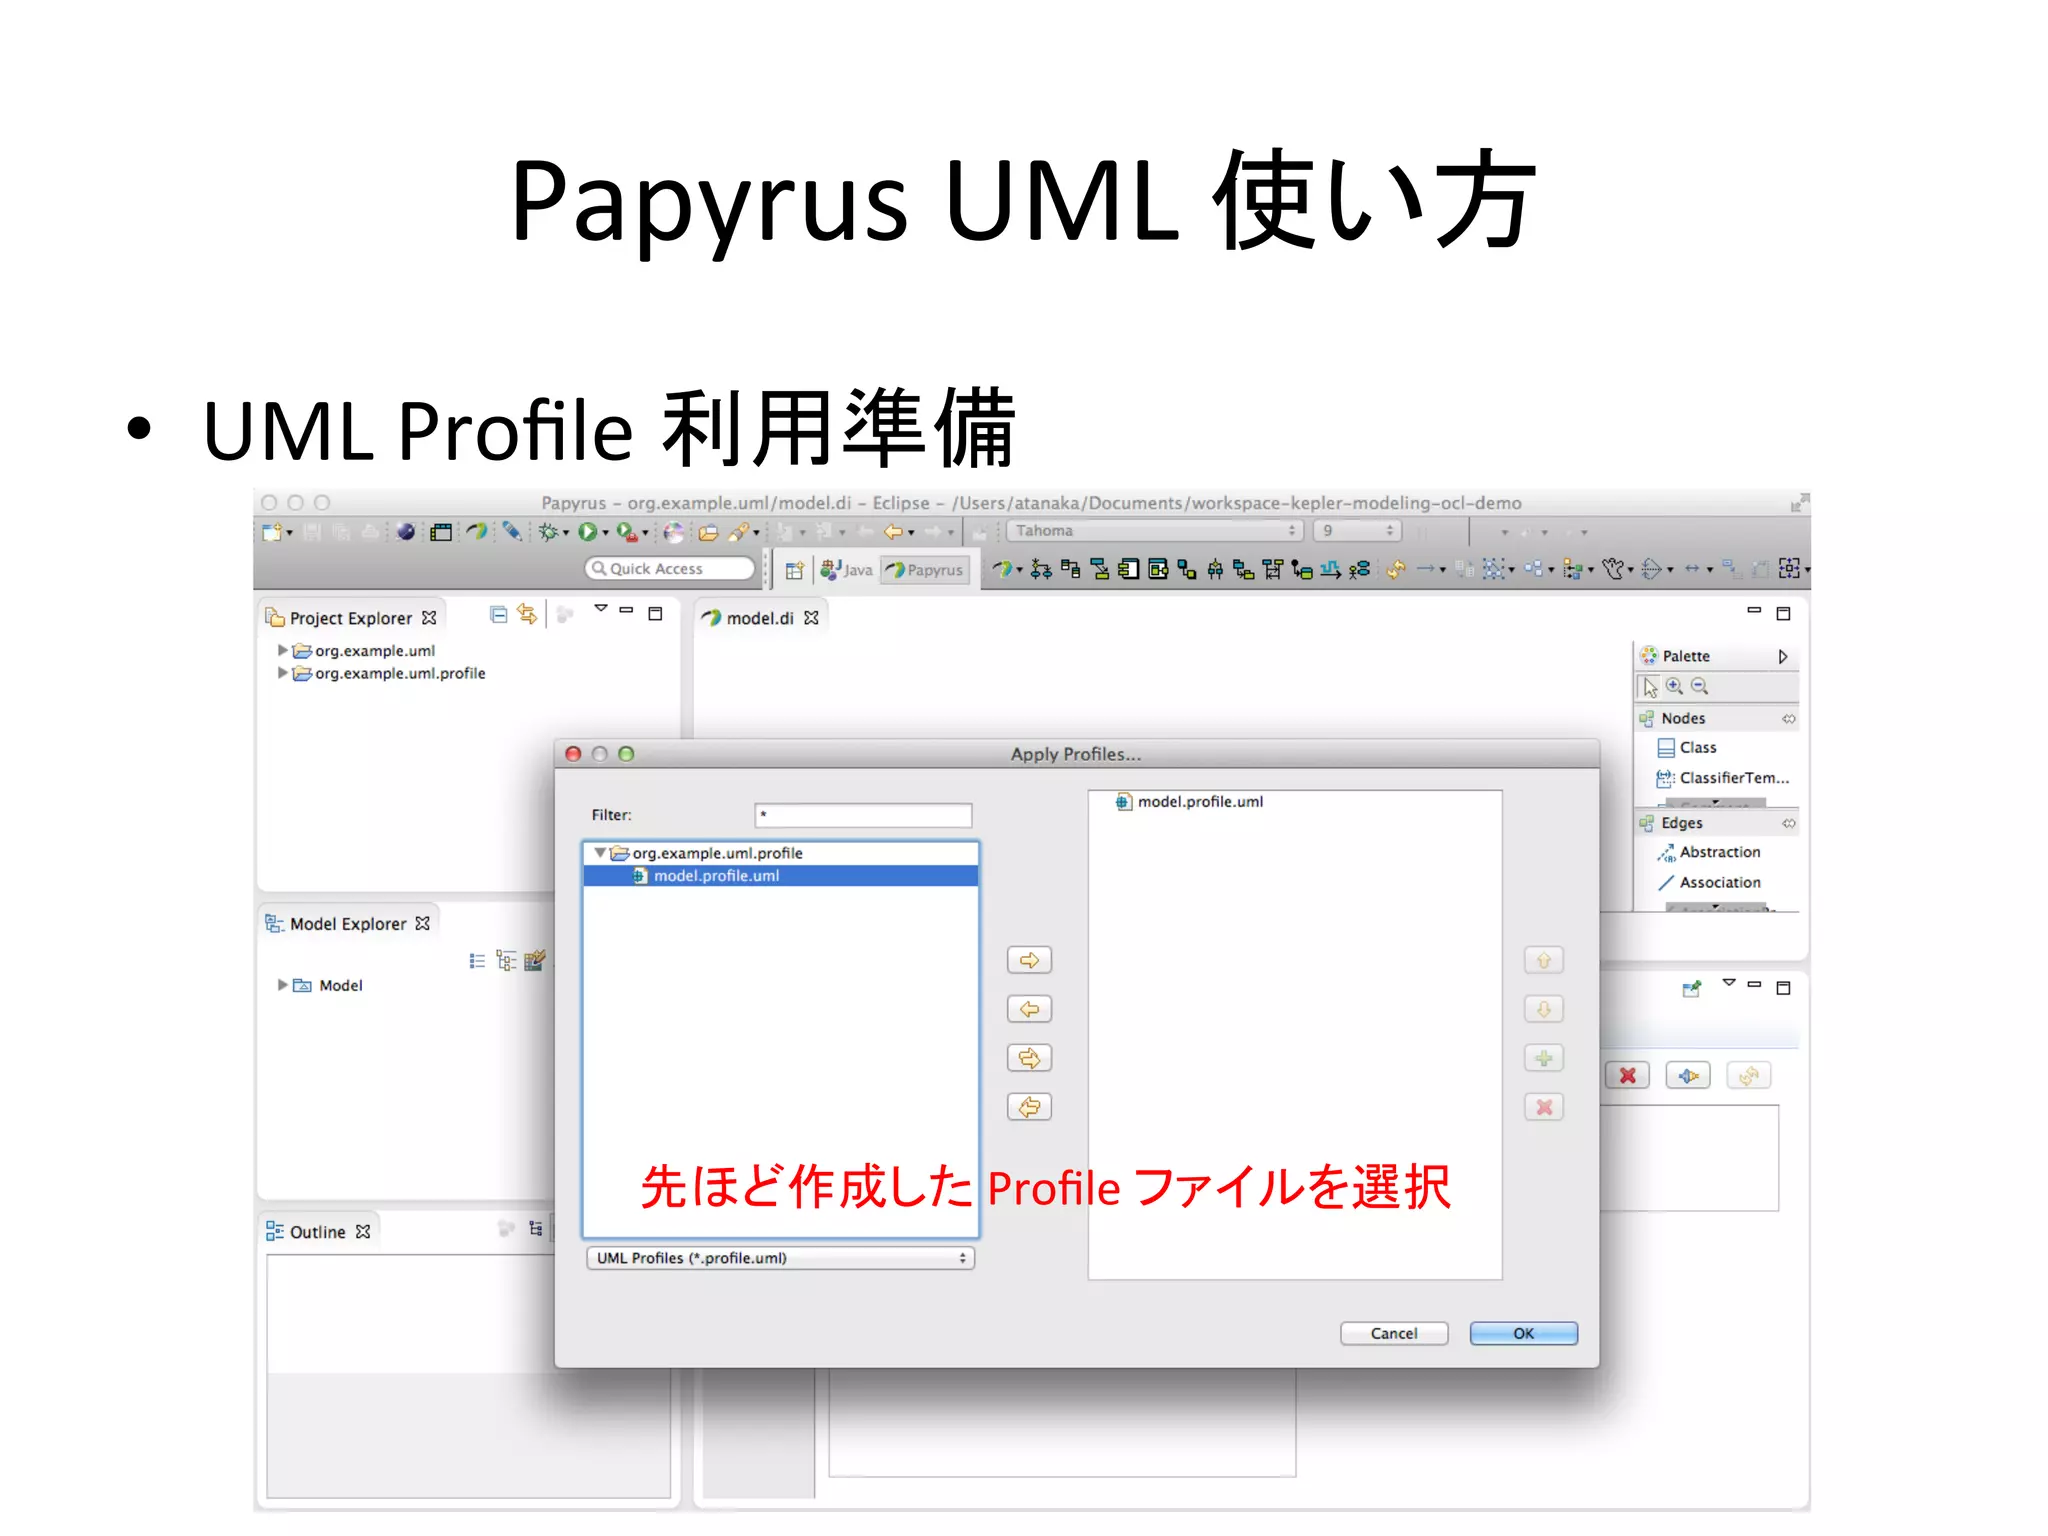Select the model.di editor tab
The width and height of the screenshot is (2048, 1536).
[x=759, y=618]
